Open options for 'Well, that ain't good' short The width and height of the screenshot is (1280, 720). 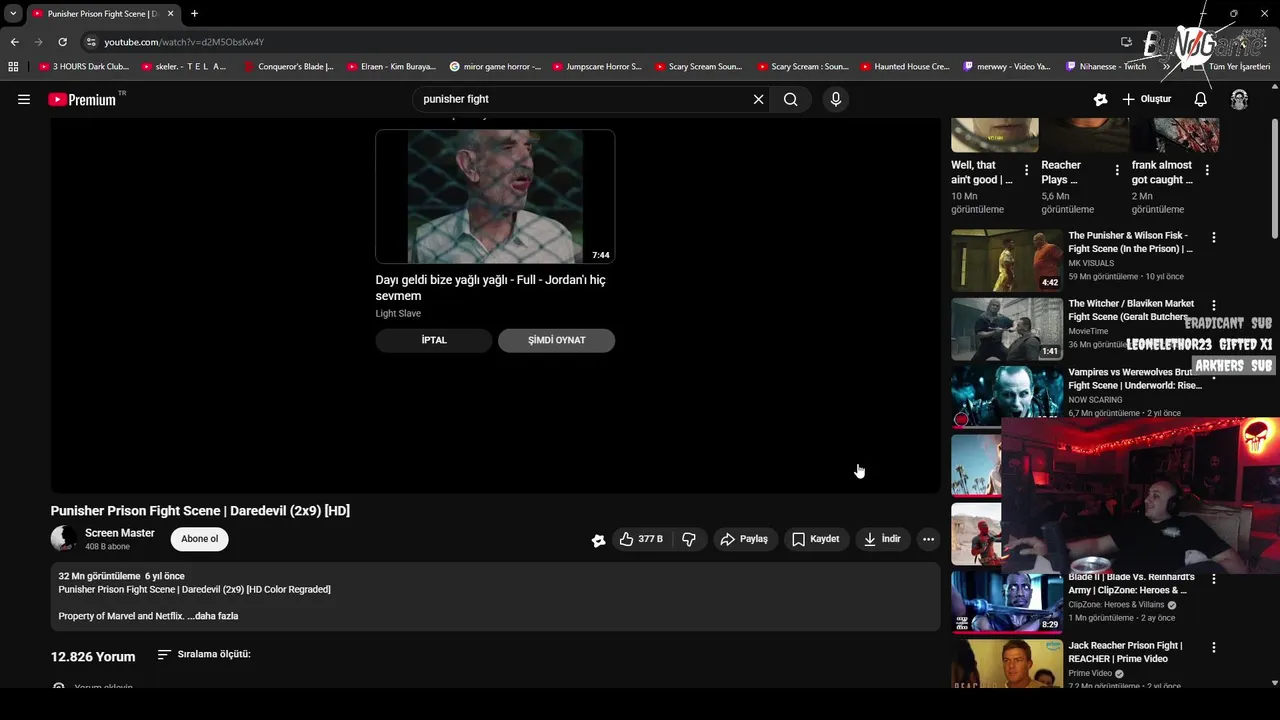click(1026, 170)
